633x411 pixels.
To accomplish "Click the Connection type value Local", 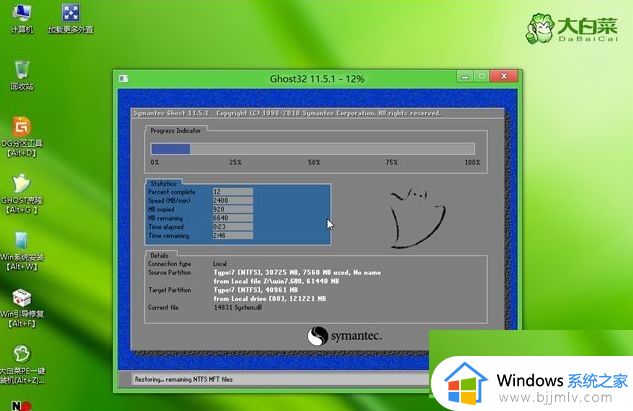I will pos(220,264).
